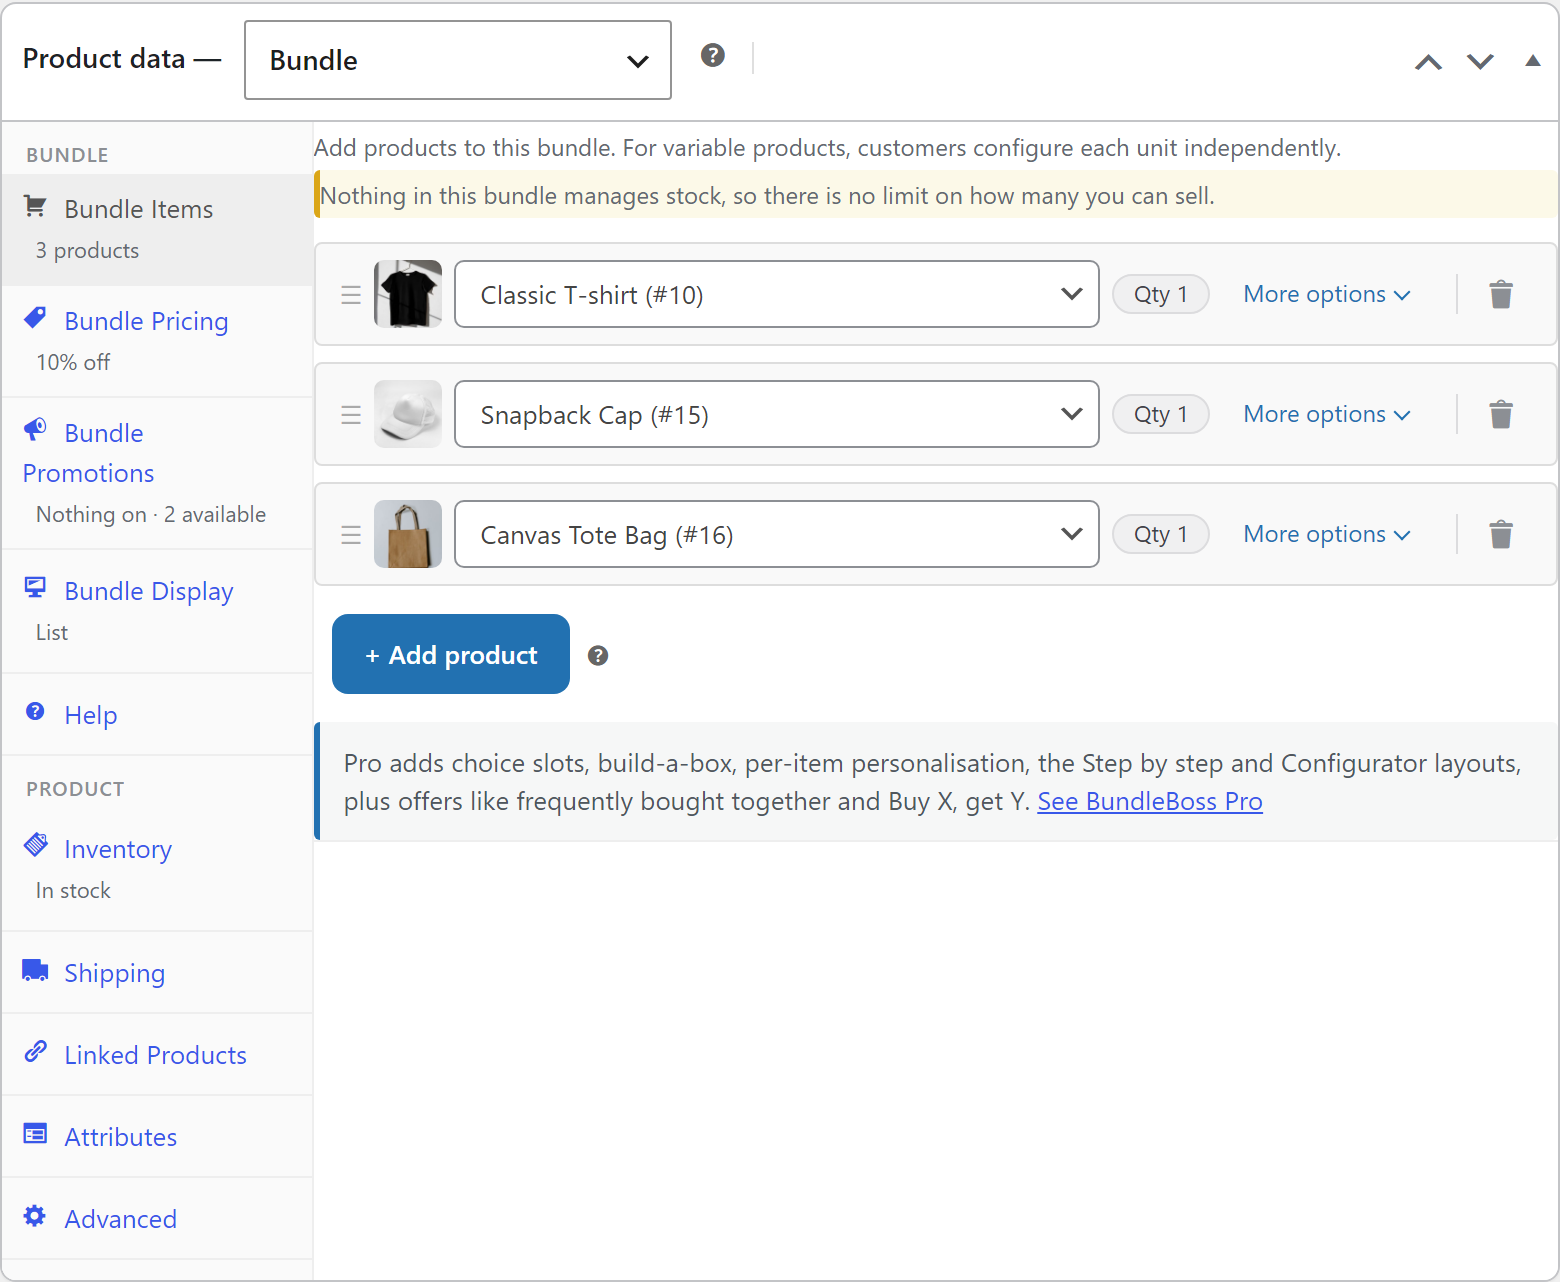
Task: Delete Canvas Tote Bag from the bundle
Action: click(1501, 534)
